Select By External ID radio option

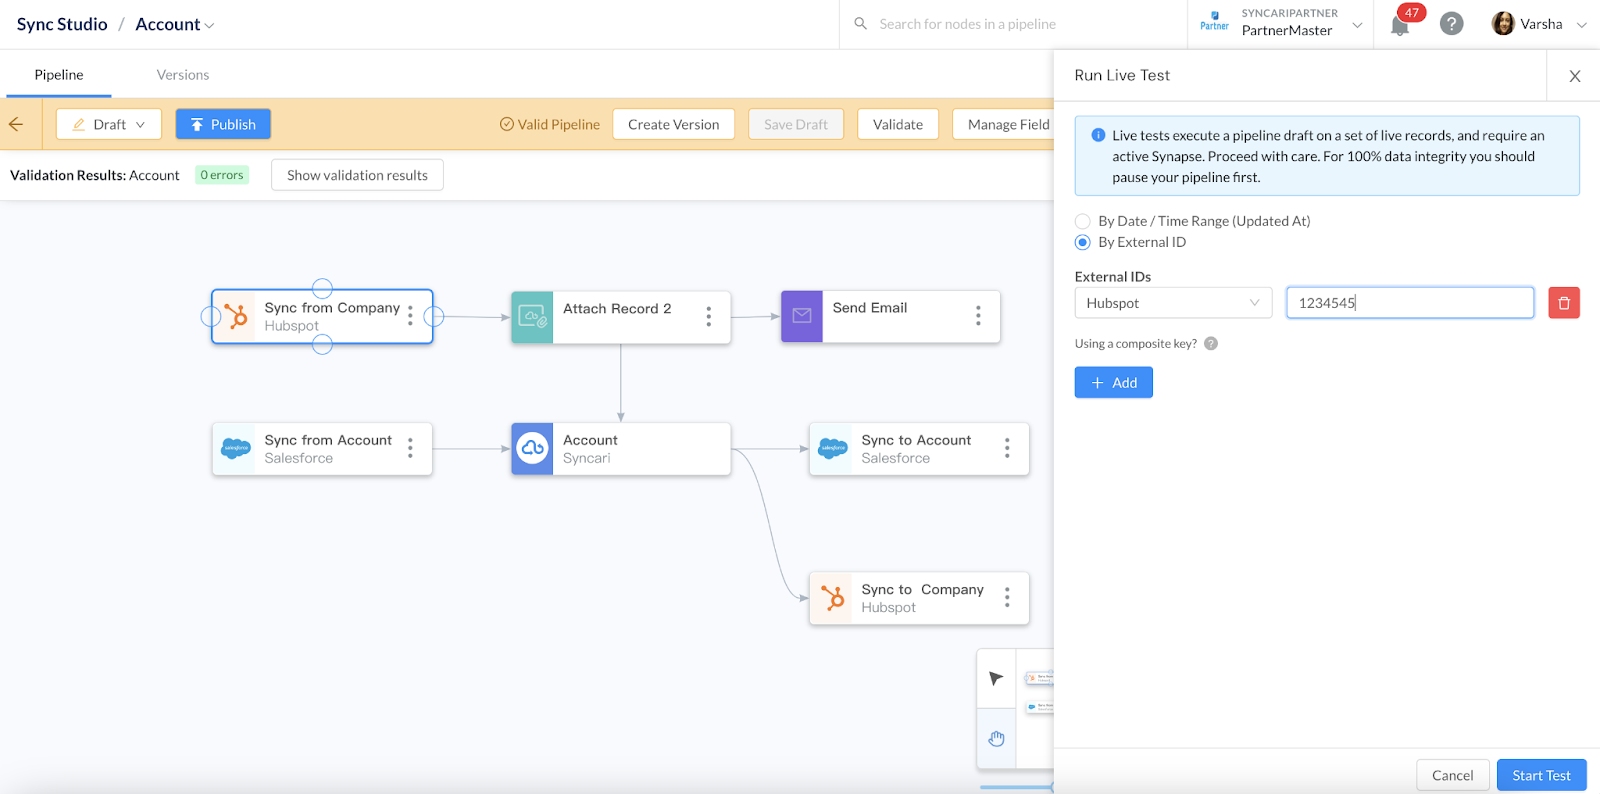pos(1082,242)
